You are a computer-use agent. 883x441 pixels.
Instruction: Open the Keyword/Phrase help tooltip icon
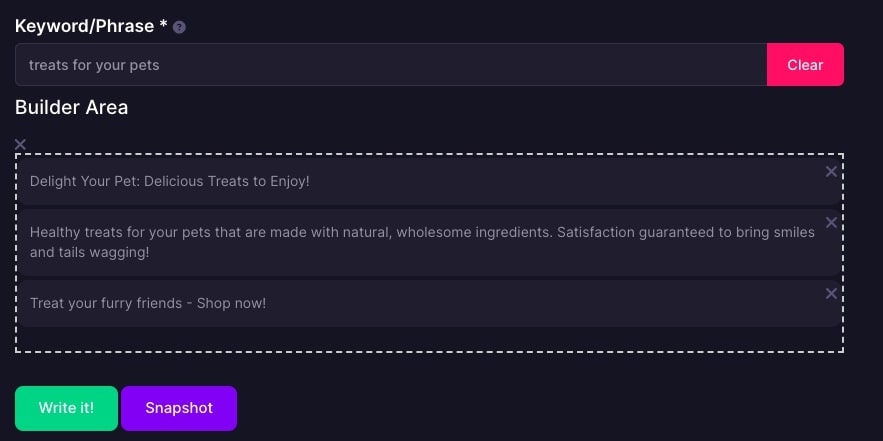[x=179, y=27]
